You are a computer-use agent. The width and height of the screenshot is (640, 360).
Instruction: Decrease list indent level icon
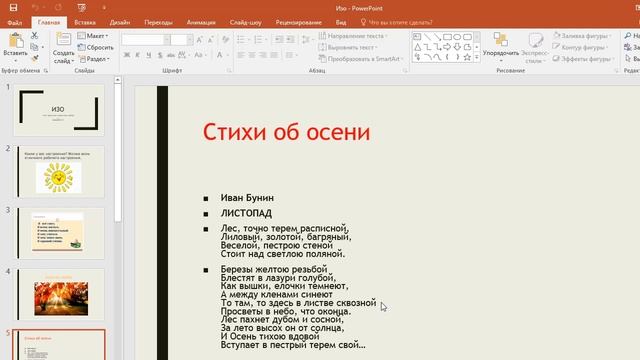tap(279, 40)
